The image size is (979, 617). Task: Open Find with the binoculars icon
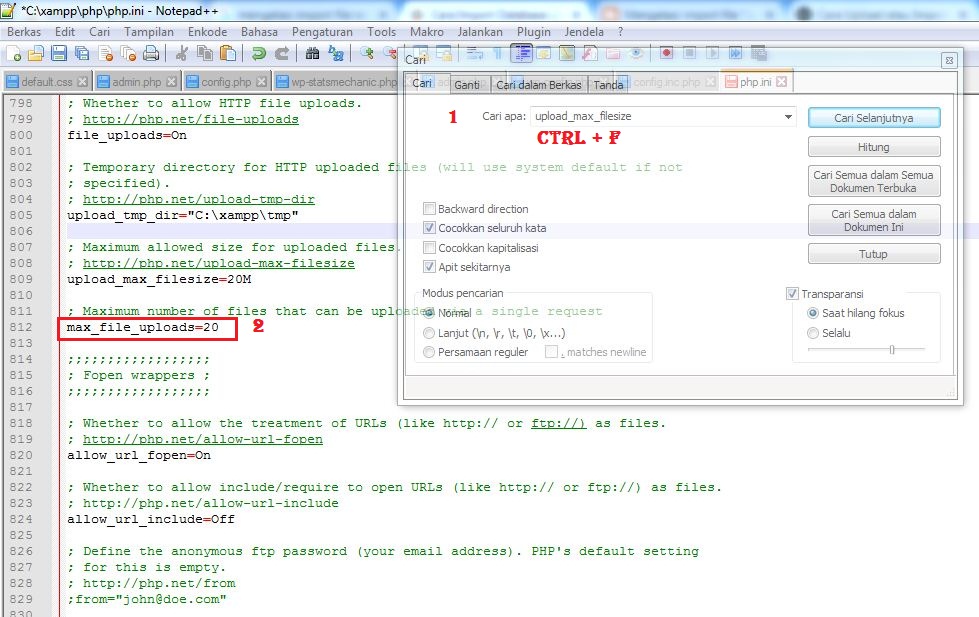[313, 54]
